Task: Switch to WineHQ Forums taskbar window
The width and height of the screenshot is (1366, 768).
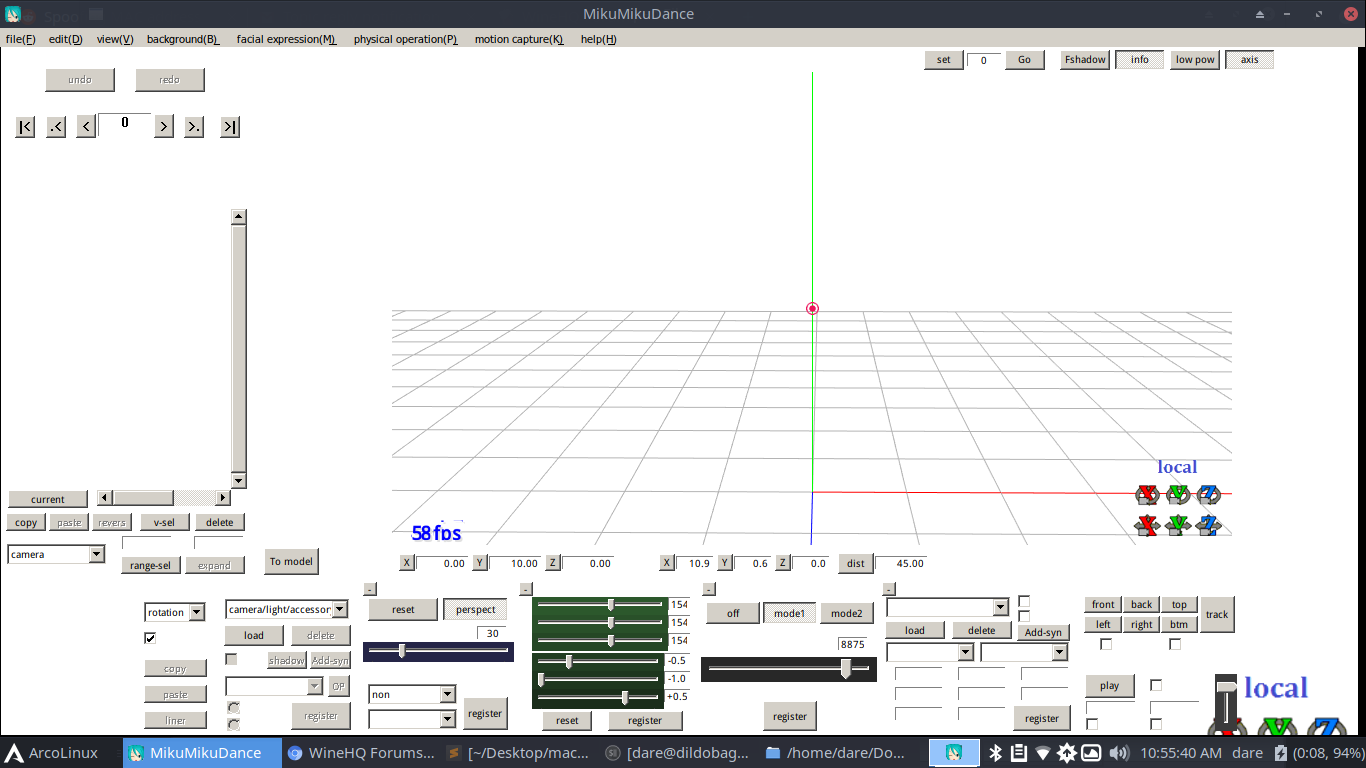Action: (x=361, y=753)
